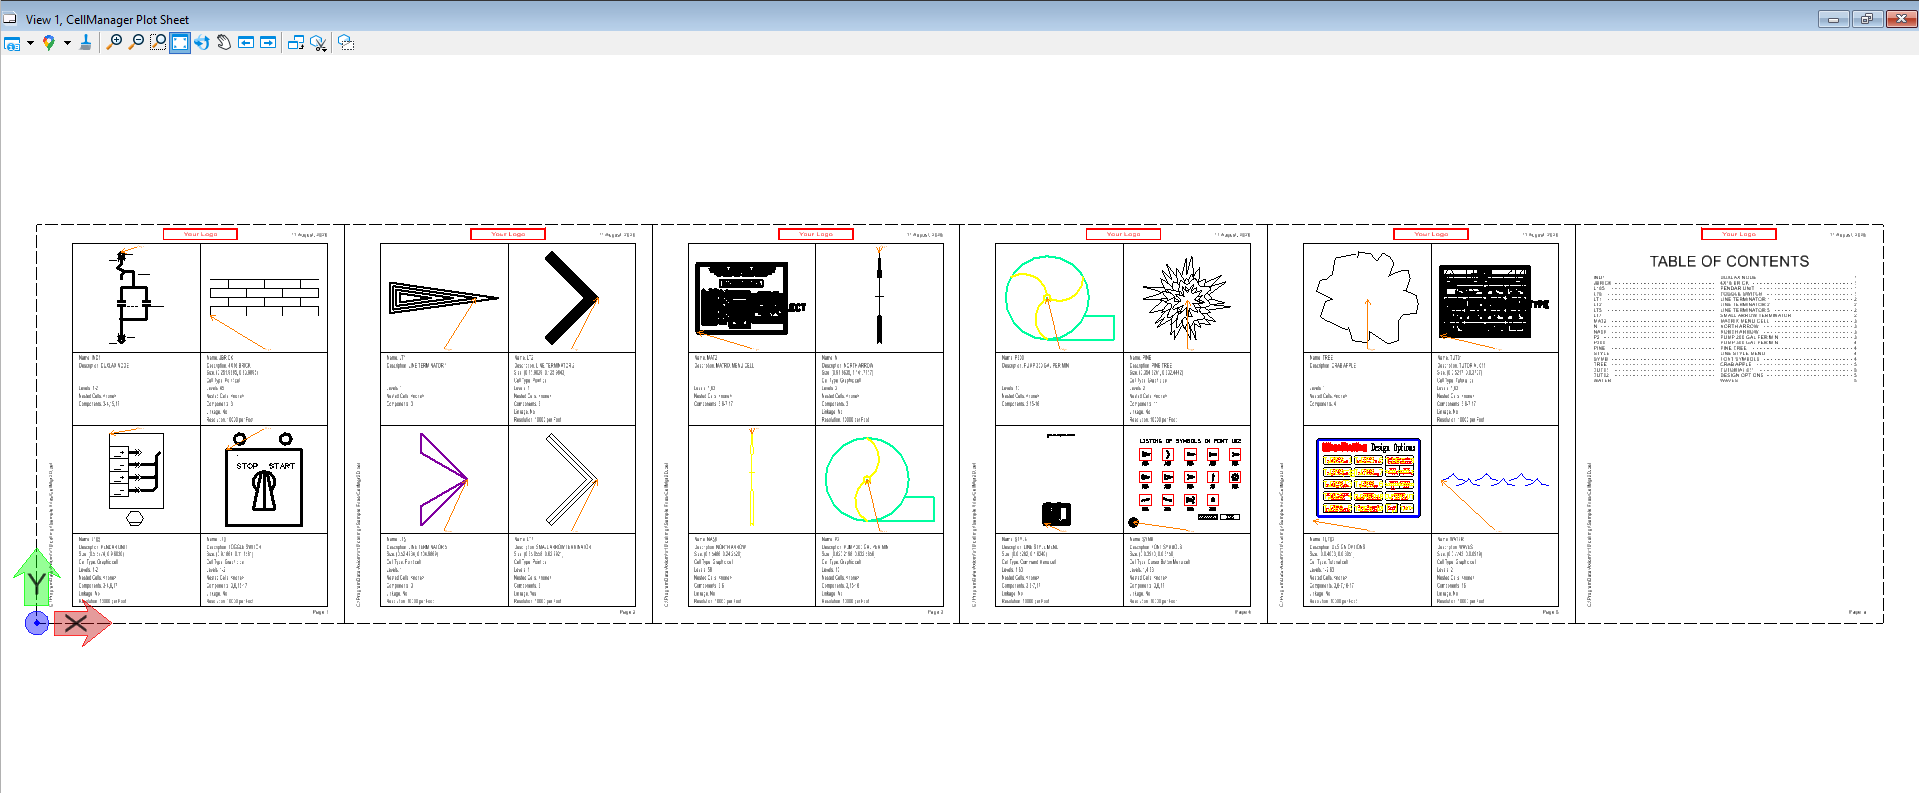Open the View Attributes icon
The height and width of the screenshot is (793, 1919).
click(x=12, y=43)
